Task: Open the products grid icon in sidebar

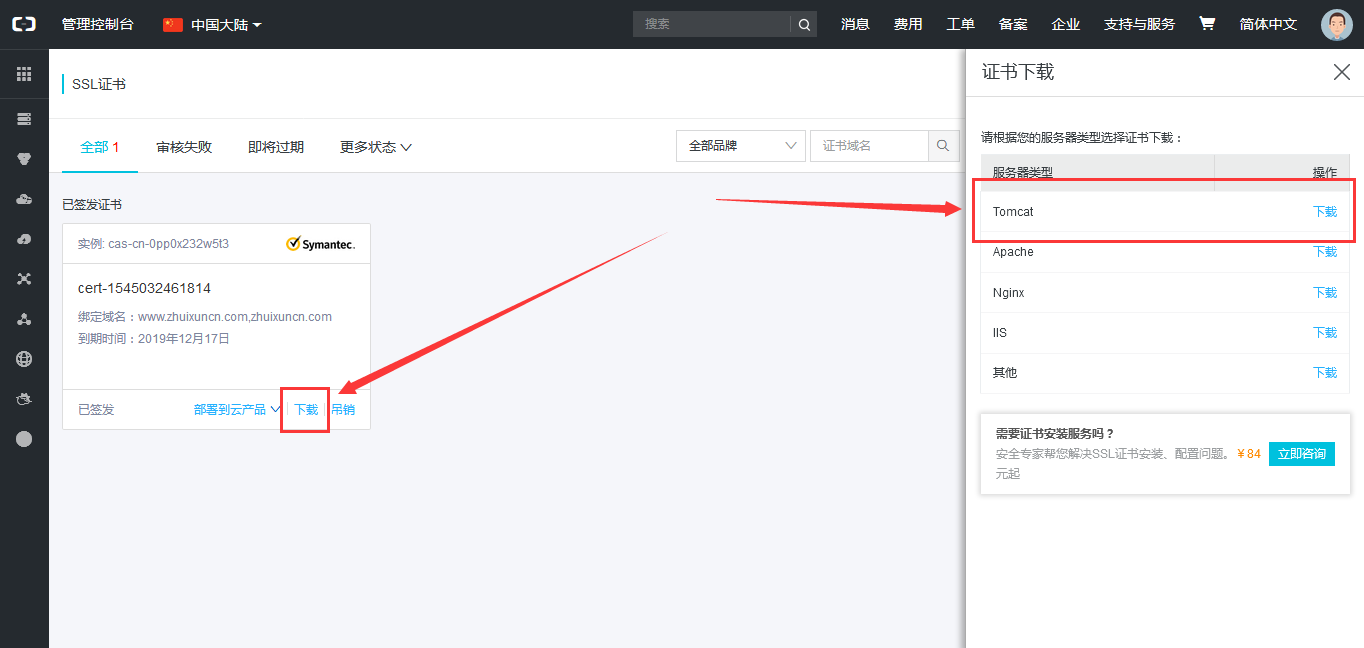Action: coord(24,73)
